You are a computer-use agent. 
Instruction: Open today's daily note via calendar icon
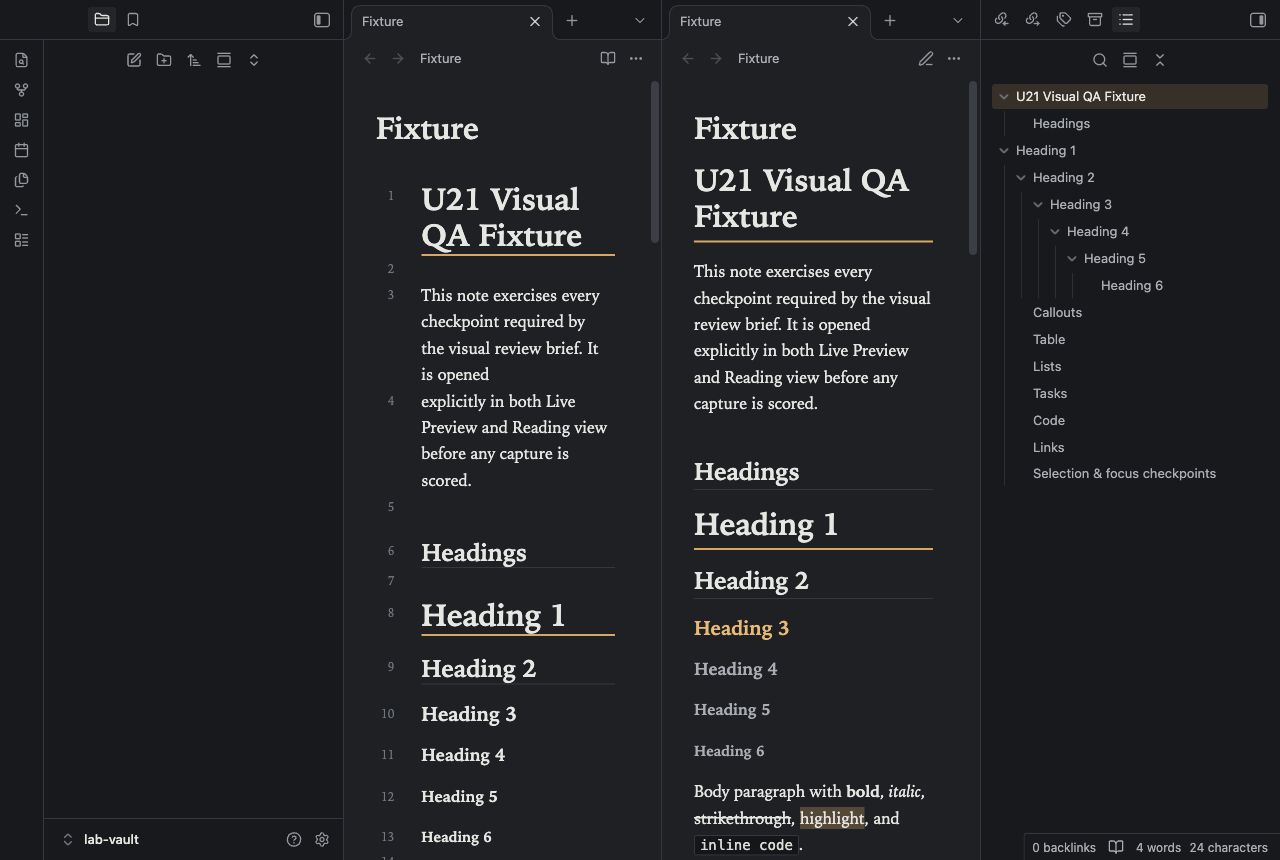pyautogui.click(x=21, y=150)
